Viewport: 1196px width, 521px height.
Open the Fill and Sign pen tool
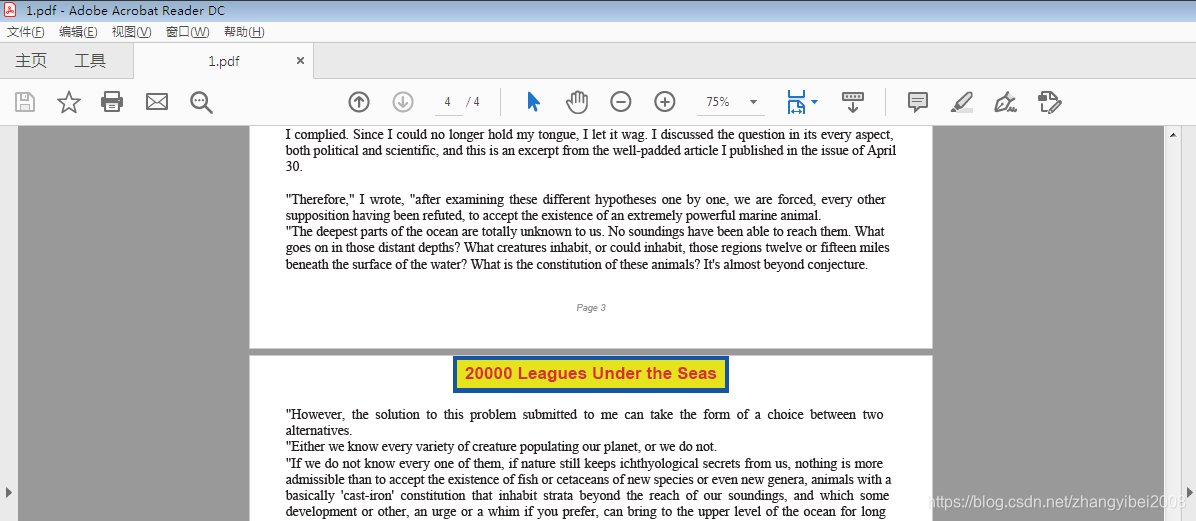[1006, 101]
